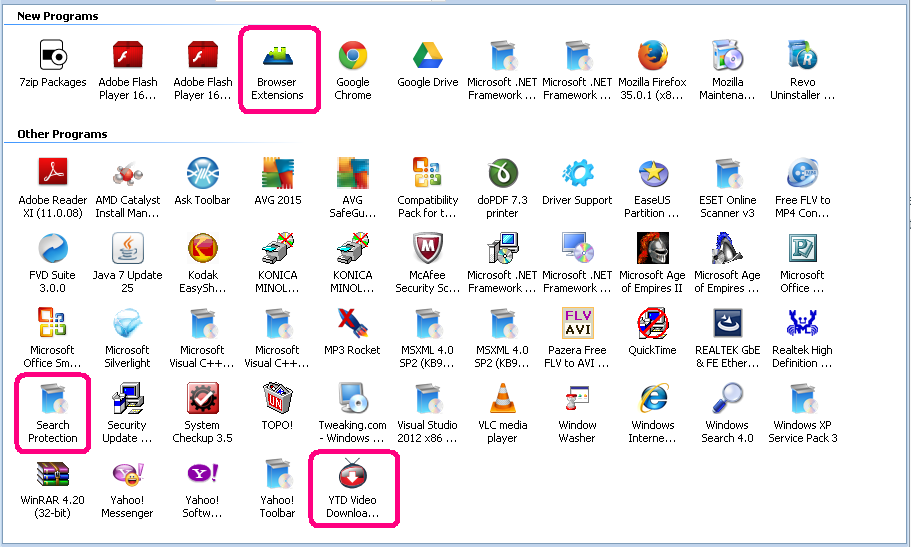Click the Microsoft Silverlight icon
The height and width of the screenshot is (547, 911).
[x=128, y=323]
